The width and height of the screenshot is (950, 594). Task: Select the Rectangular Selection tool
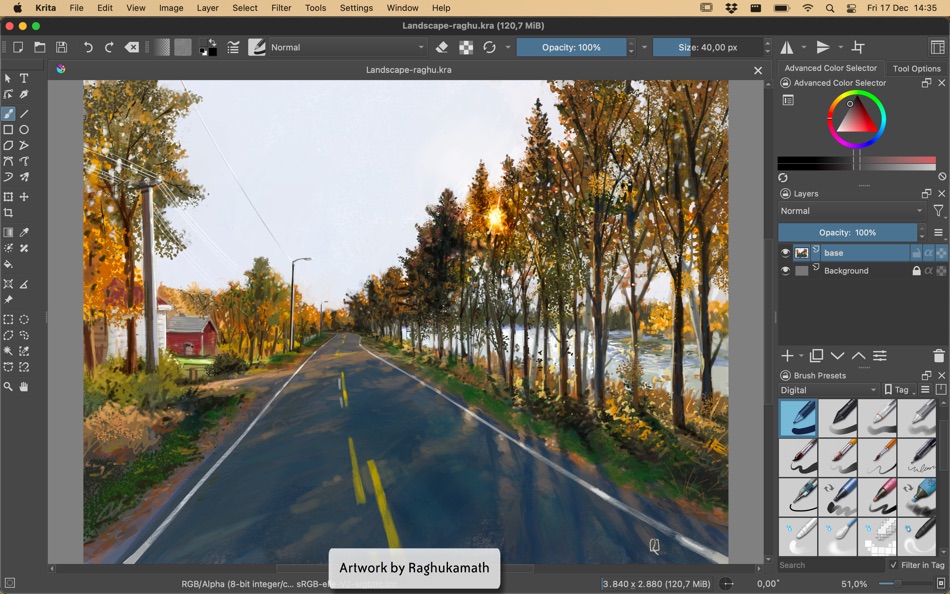click(8, 319)
